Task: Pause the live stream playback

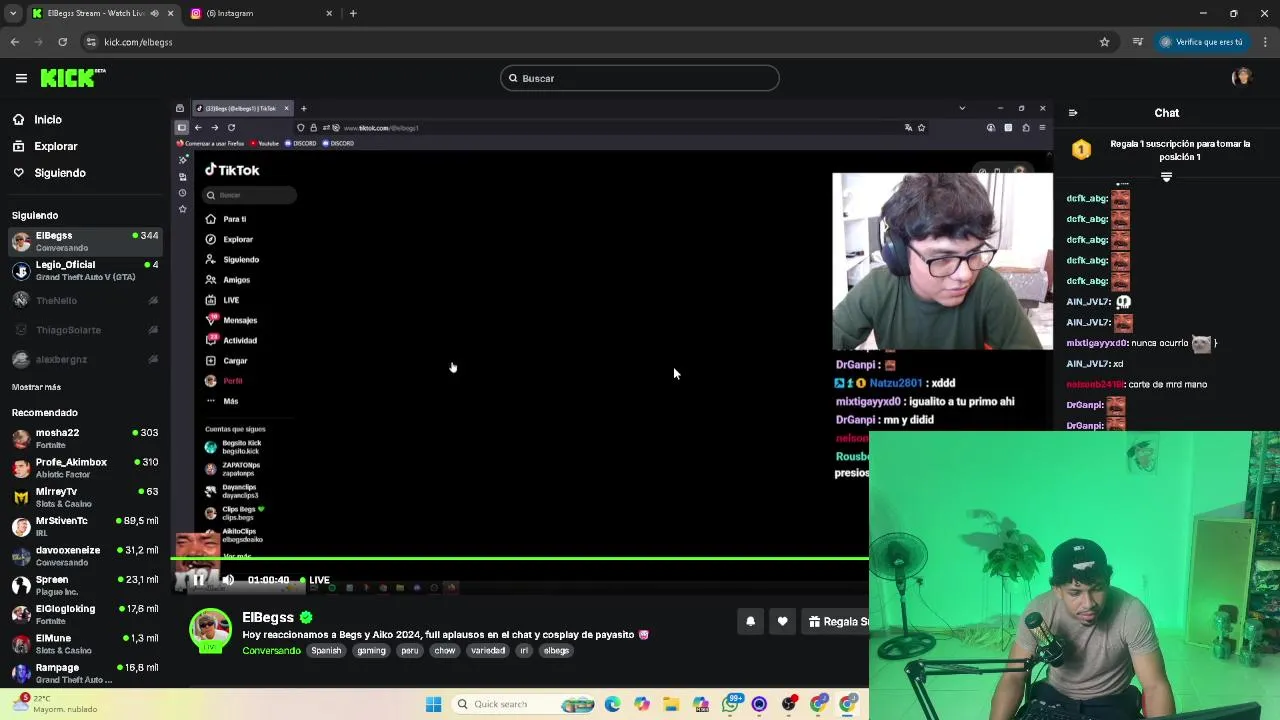Action: pos(198,580)
